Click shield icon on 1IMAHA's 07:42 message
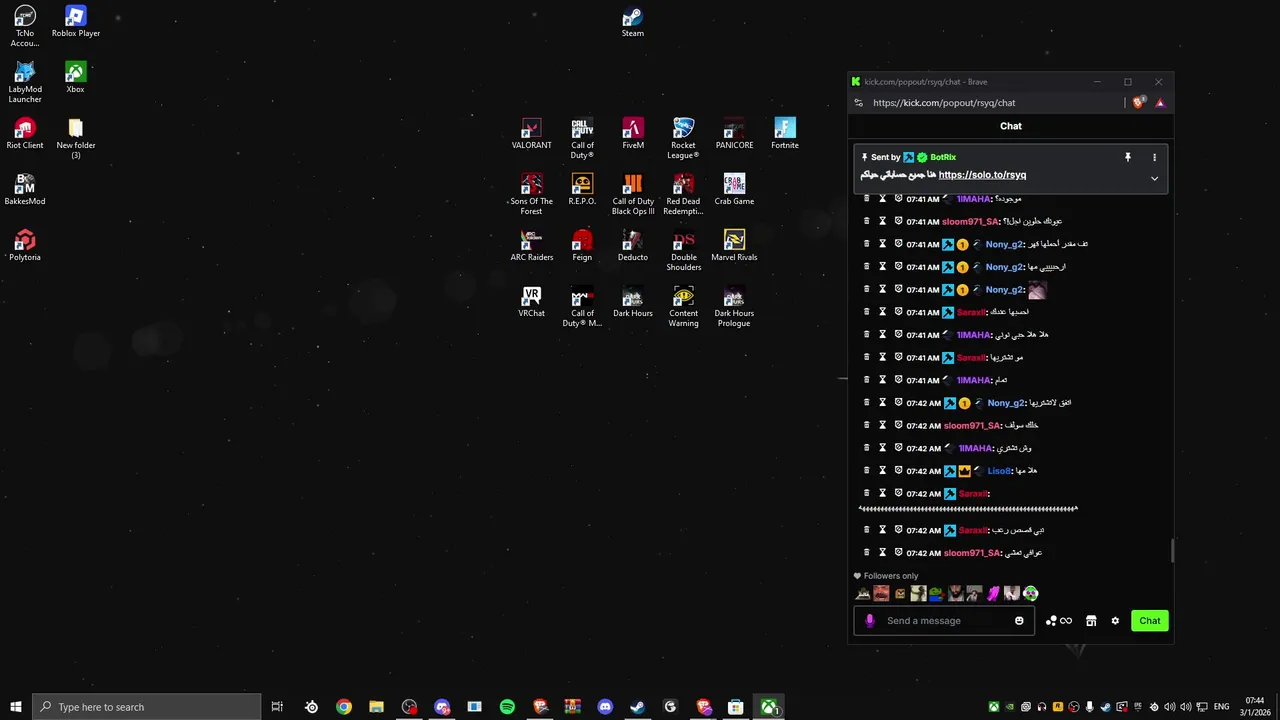 [898, 448]
